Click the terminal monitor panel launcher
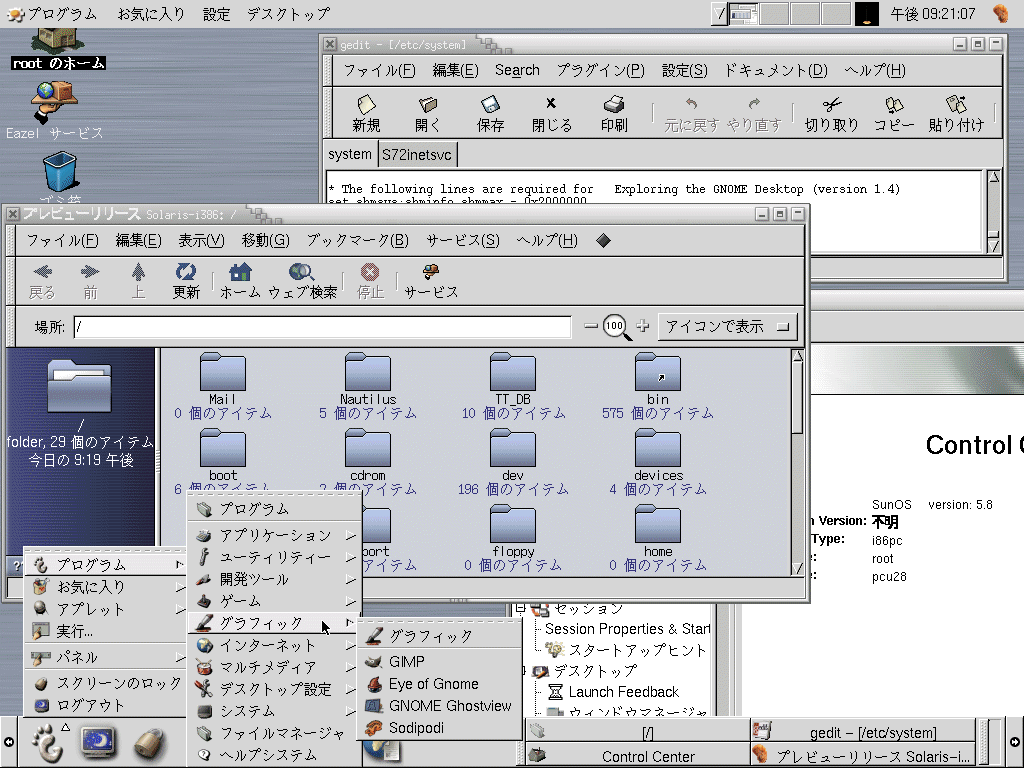 tap(98, 743)
